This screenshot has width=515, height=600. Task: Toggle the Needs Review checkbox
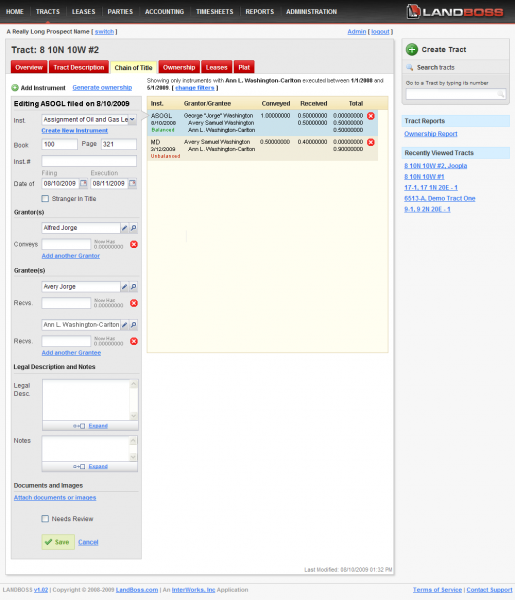(x=45, y=519)
